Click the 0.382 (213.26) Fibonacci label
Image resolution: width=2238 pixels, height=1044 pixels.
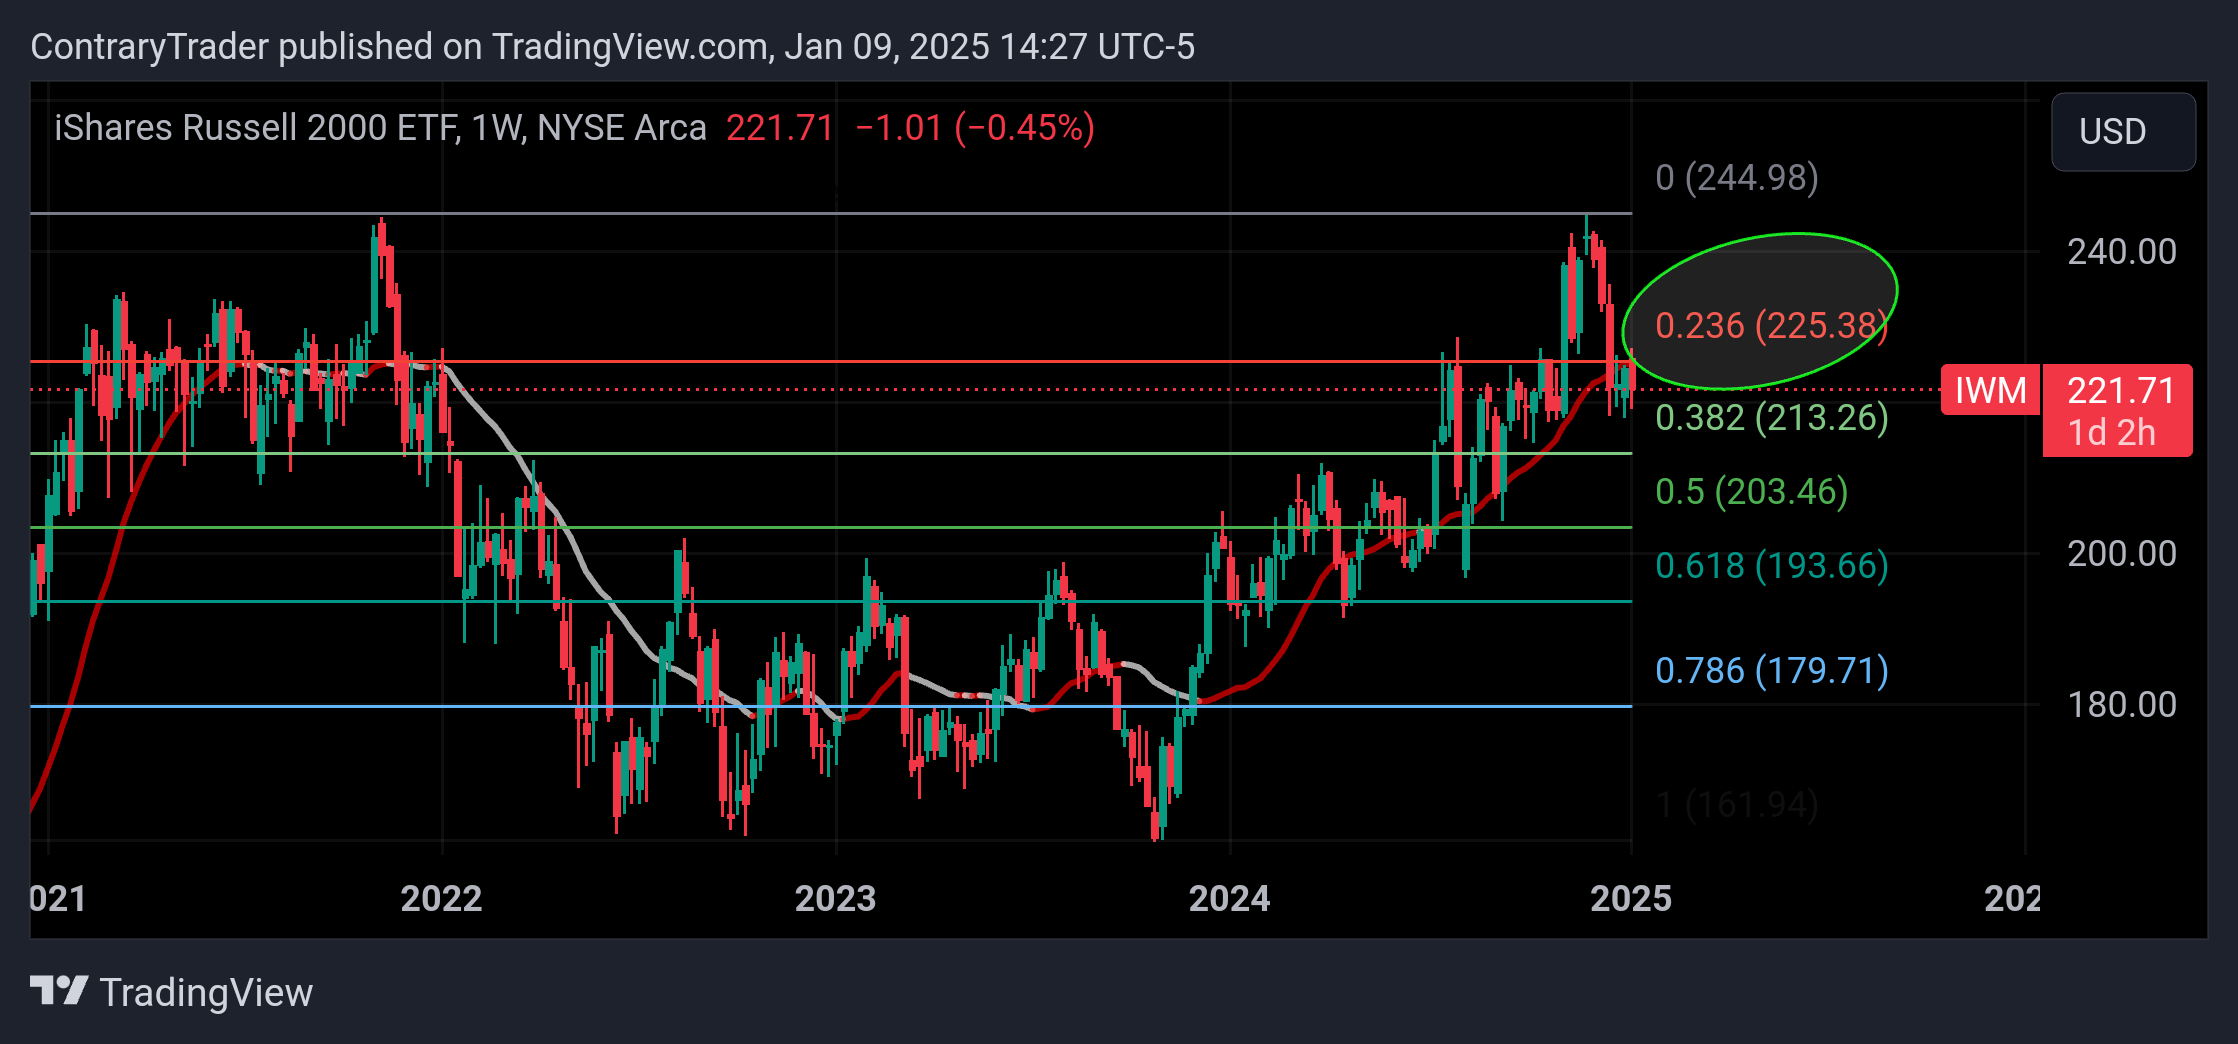1771,418
